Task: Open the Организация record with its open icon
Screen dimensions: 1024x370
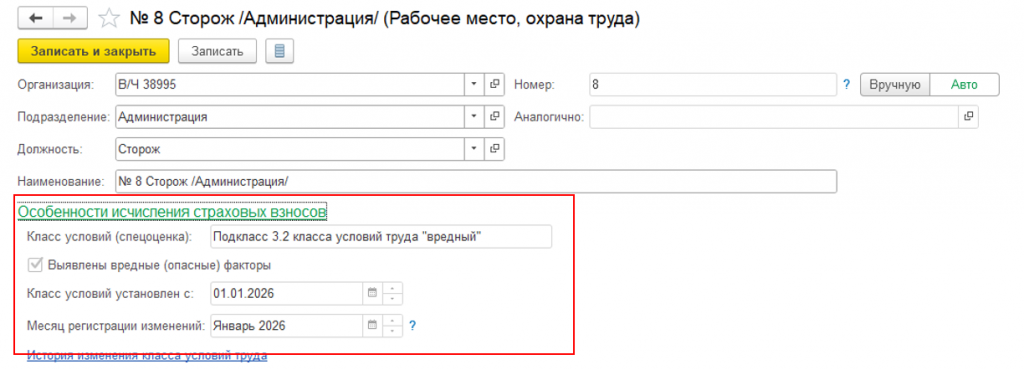Action: (x=494, y=84)
